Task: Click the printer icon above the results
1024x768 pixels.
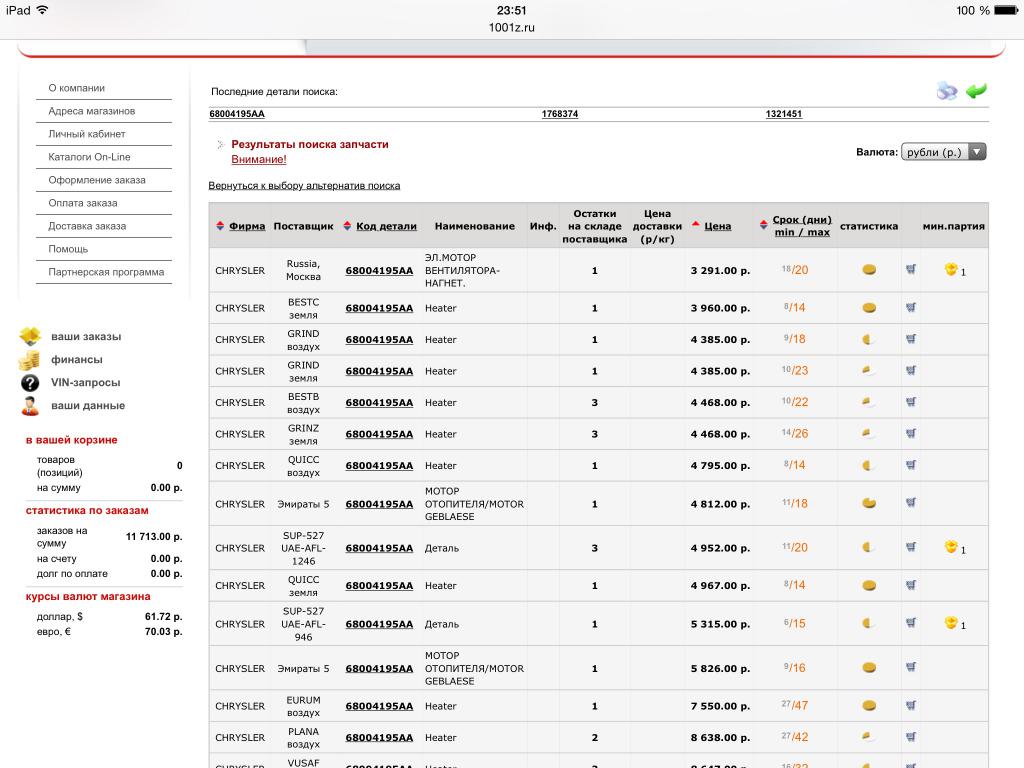Action: point(946,91)
